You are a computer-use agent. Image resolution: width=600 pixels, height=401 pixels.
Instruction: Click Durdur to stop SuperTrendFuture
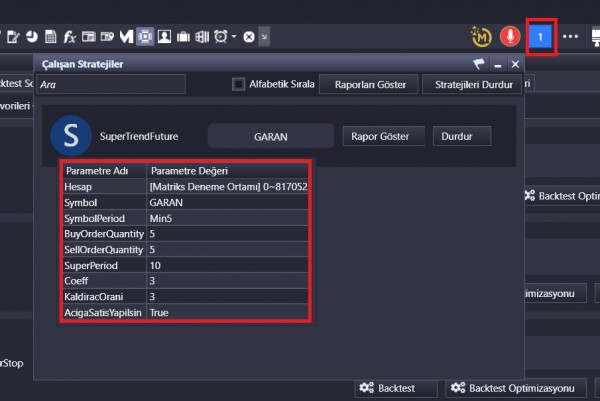(x=462, y=136)
